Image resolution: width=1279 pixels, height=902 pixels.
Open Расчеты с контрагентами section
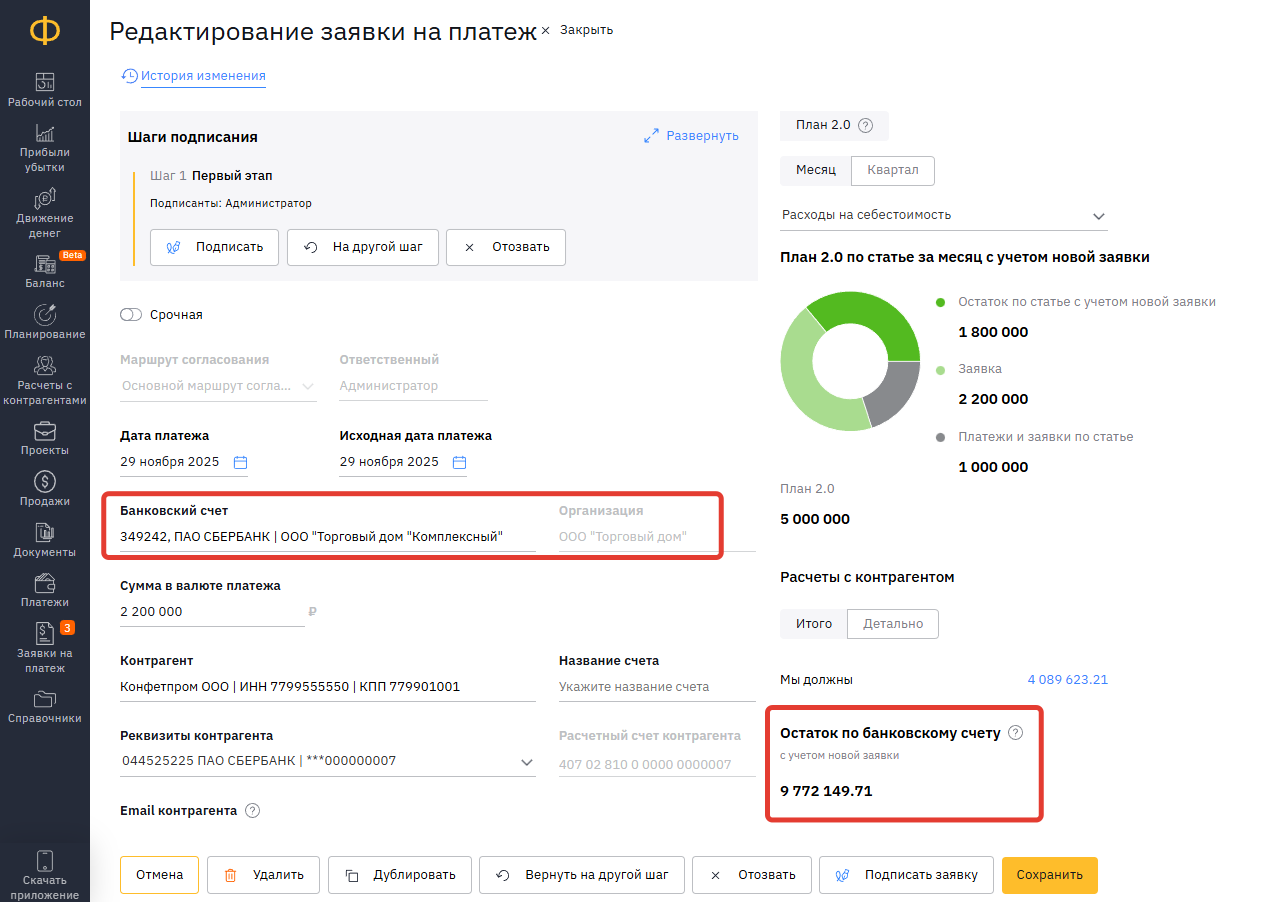pos(45,380)
